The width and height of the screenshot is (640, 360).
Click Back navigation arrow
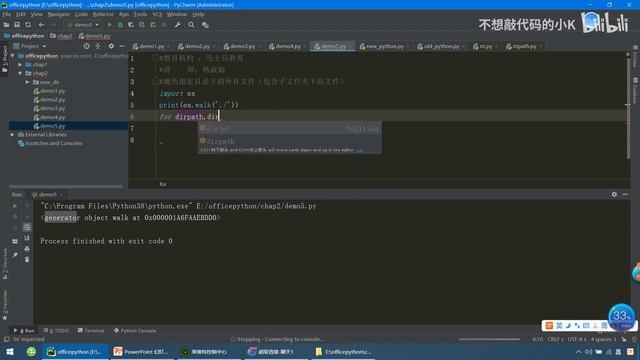(x=41, y=25)
